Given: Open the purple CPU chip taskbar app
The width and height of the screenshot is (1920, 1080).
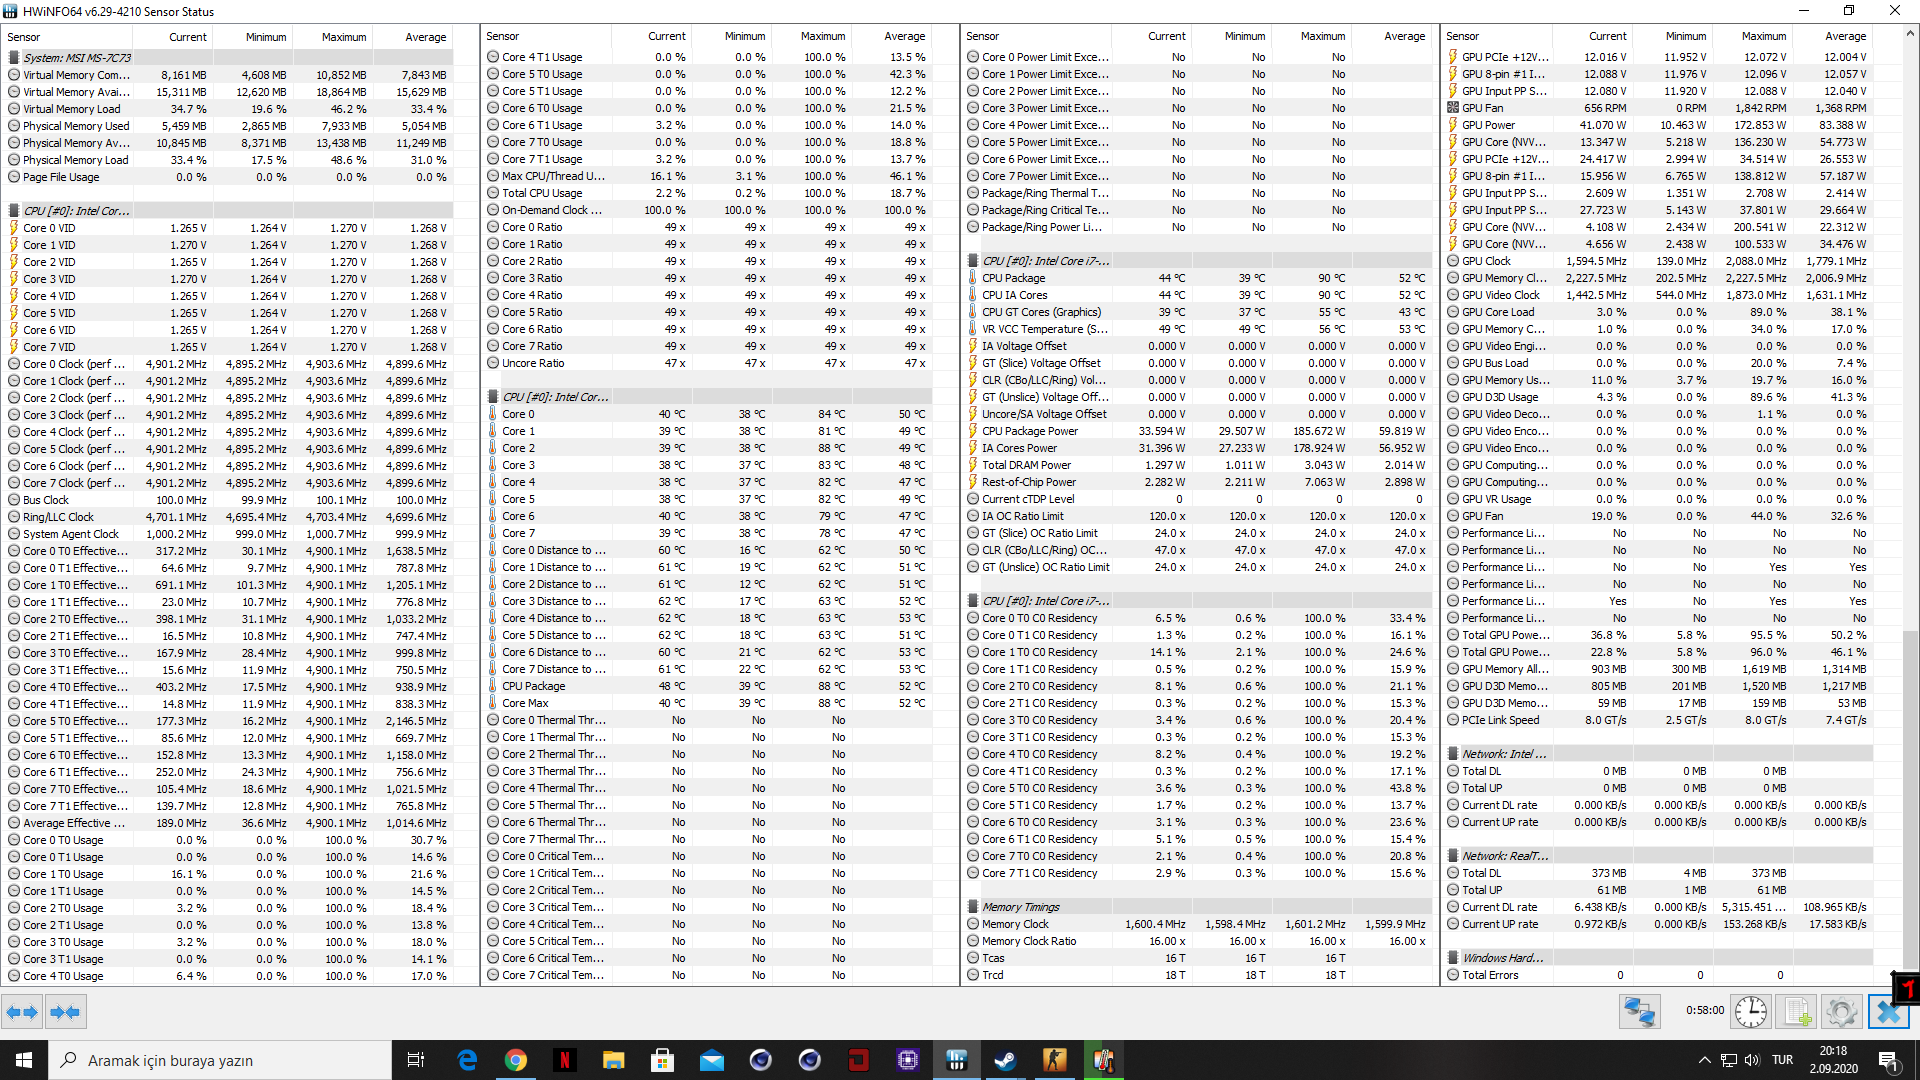Looking at the screenshot, I should (908, 1060).
